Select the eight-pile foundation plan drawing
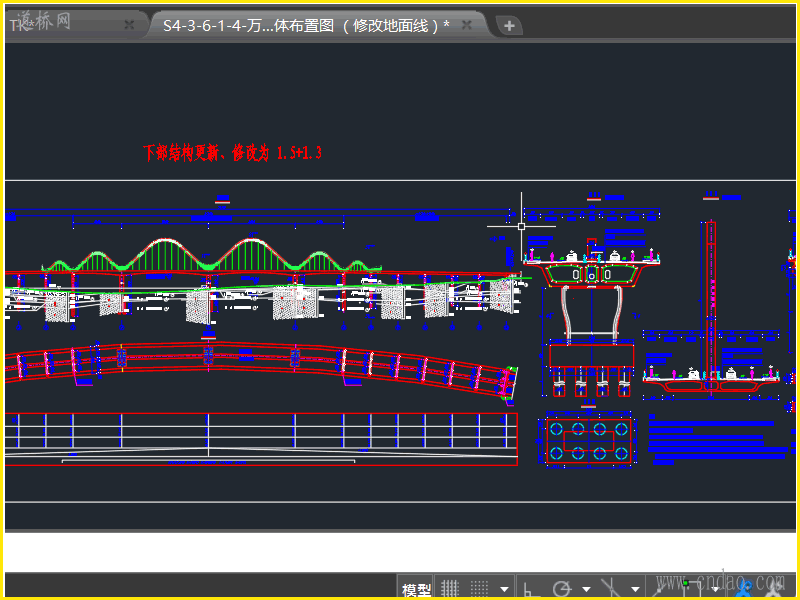800x600 pixels. (589, 441)
